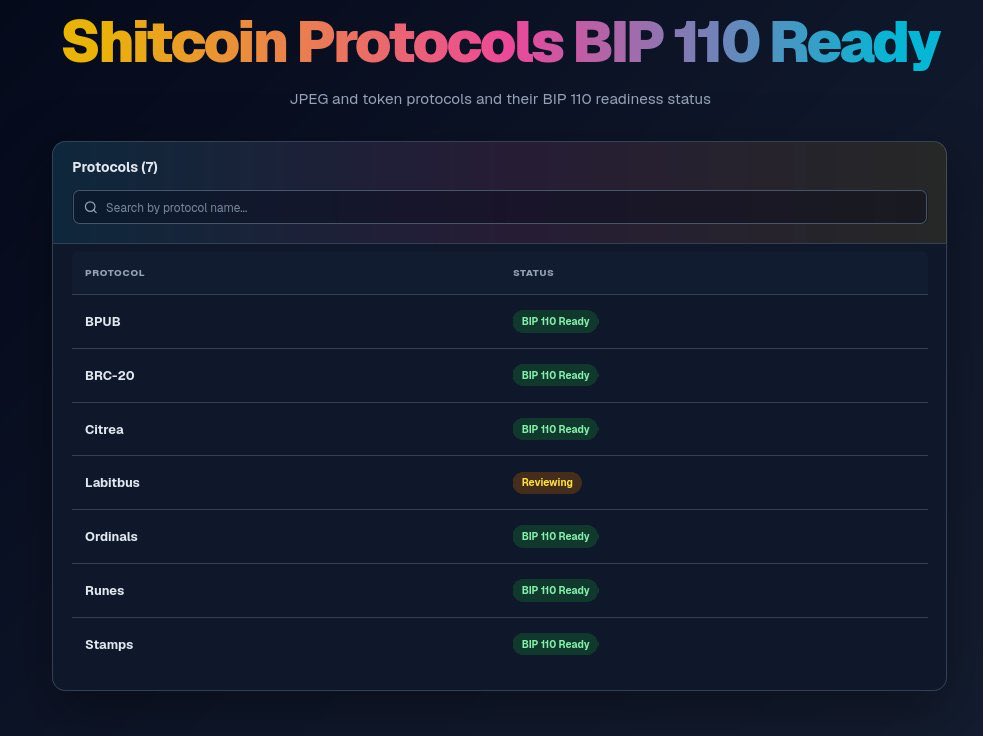Focus the Search by protocol name field
The width and height of the screenshot is (984, 736).
tap(500, 207)
